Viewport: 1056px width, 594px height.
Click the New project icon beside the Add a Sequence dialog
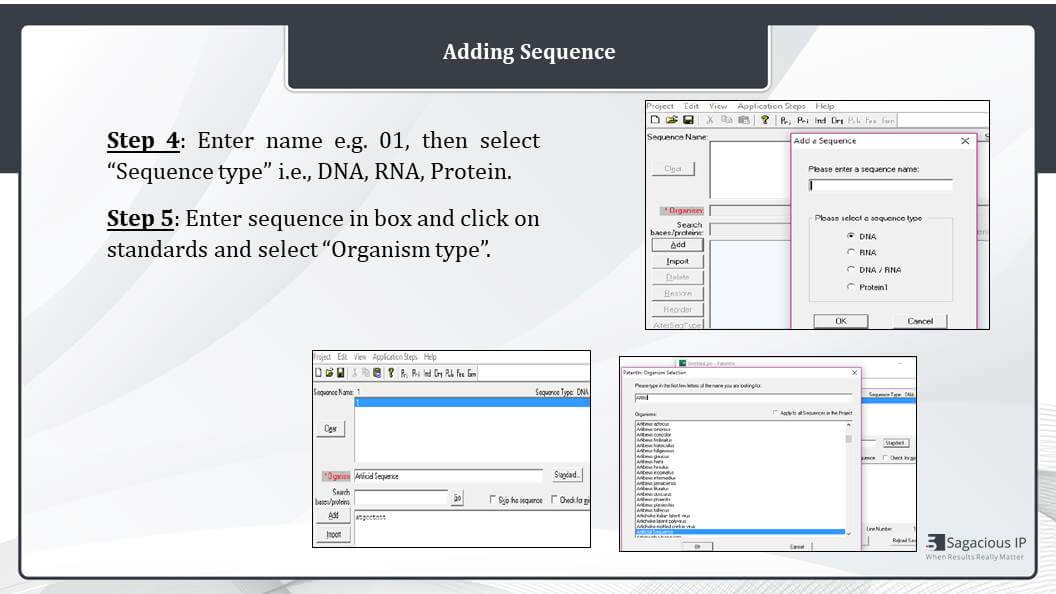point(655,120)
